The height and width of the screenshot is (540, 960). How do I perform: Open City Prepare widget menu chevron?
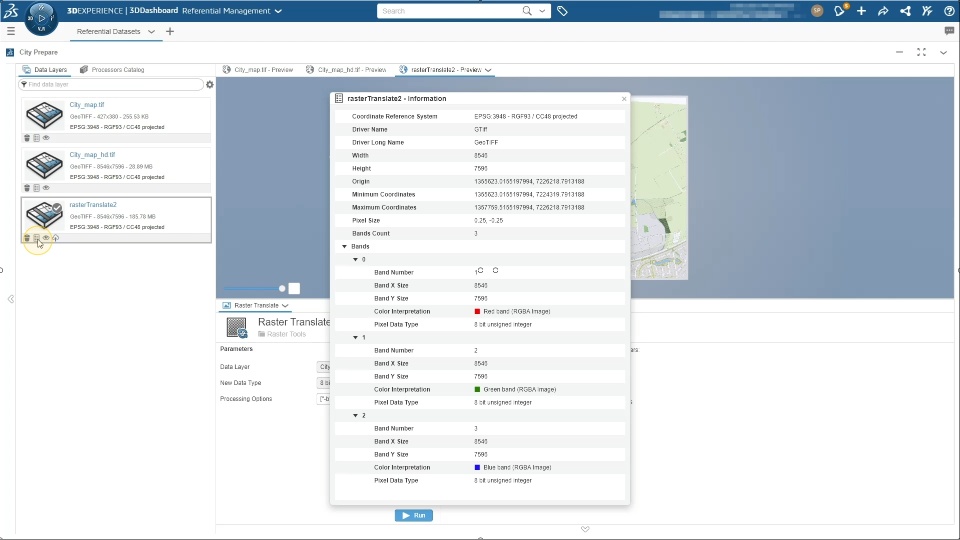tap(943, 52)
